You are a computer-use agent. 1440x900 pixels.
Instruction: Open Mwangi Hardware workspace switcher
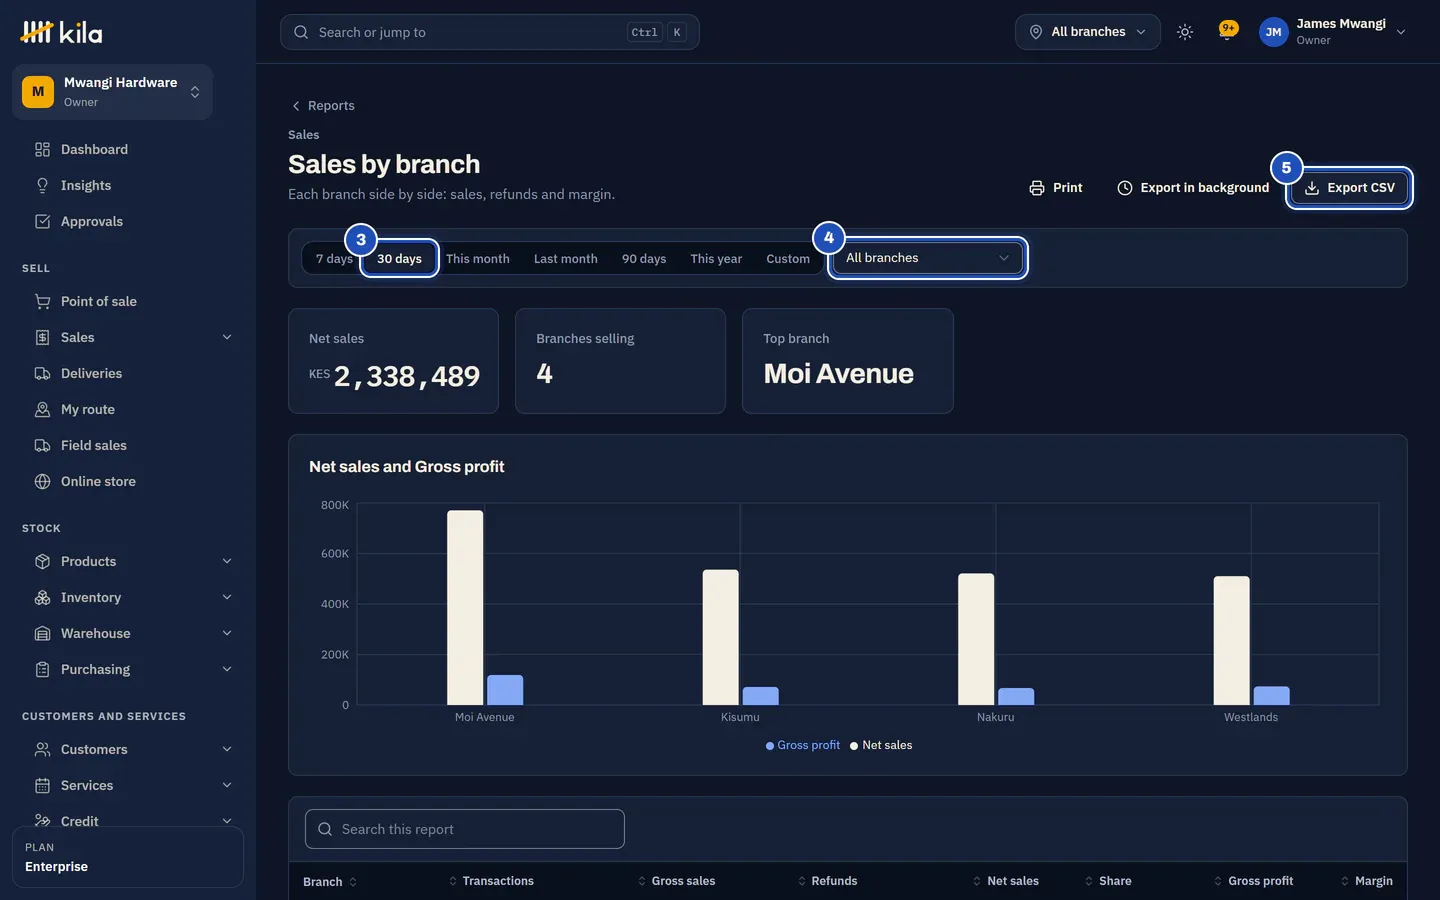click(112, 92)
